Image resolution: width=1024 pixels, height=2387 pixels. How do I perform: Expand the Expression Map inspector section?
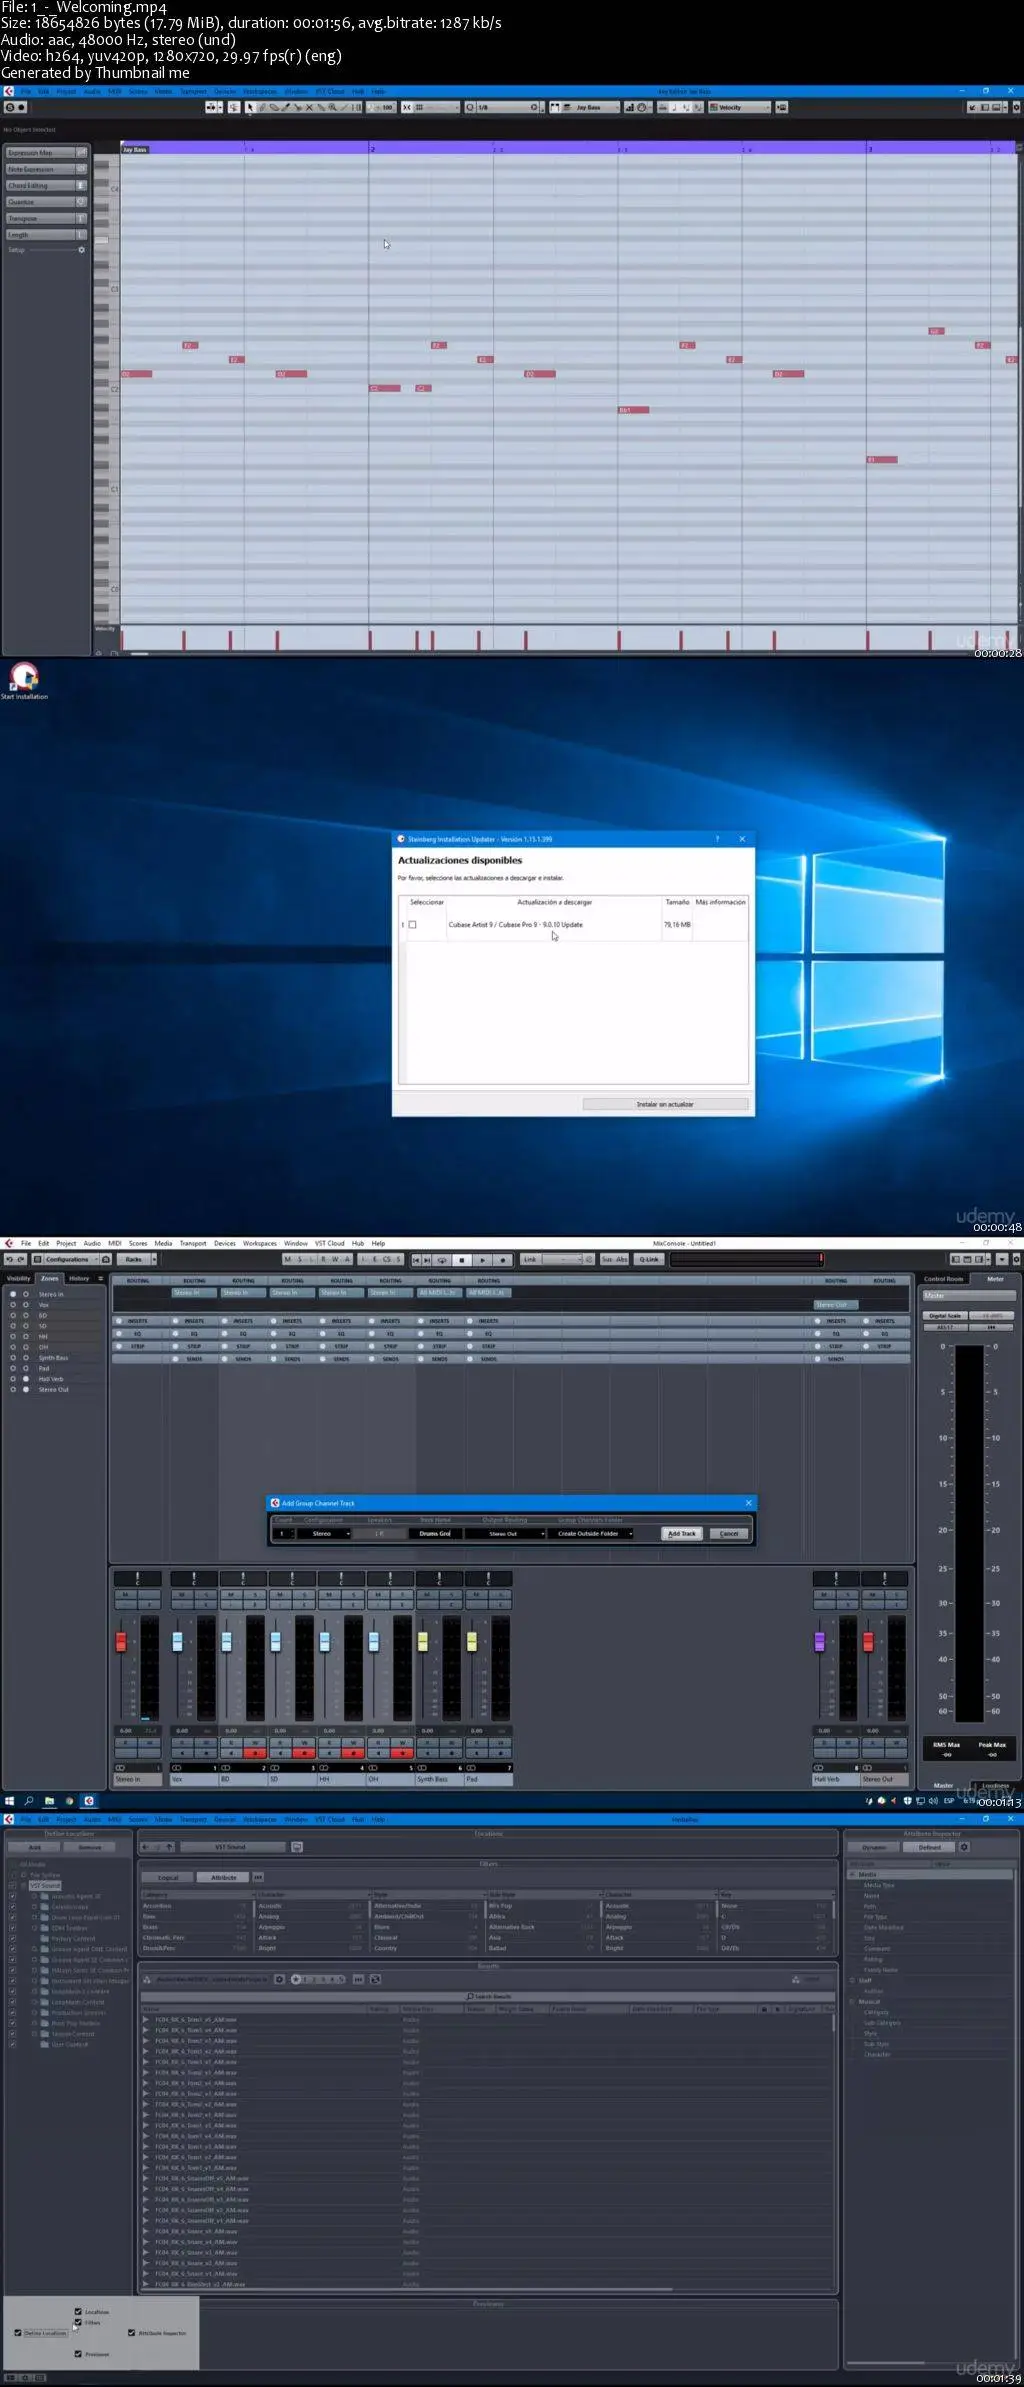click(x=46, y=153)
